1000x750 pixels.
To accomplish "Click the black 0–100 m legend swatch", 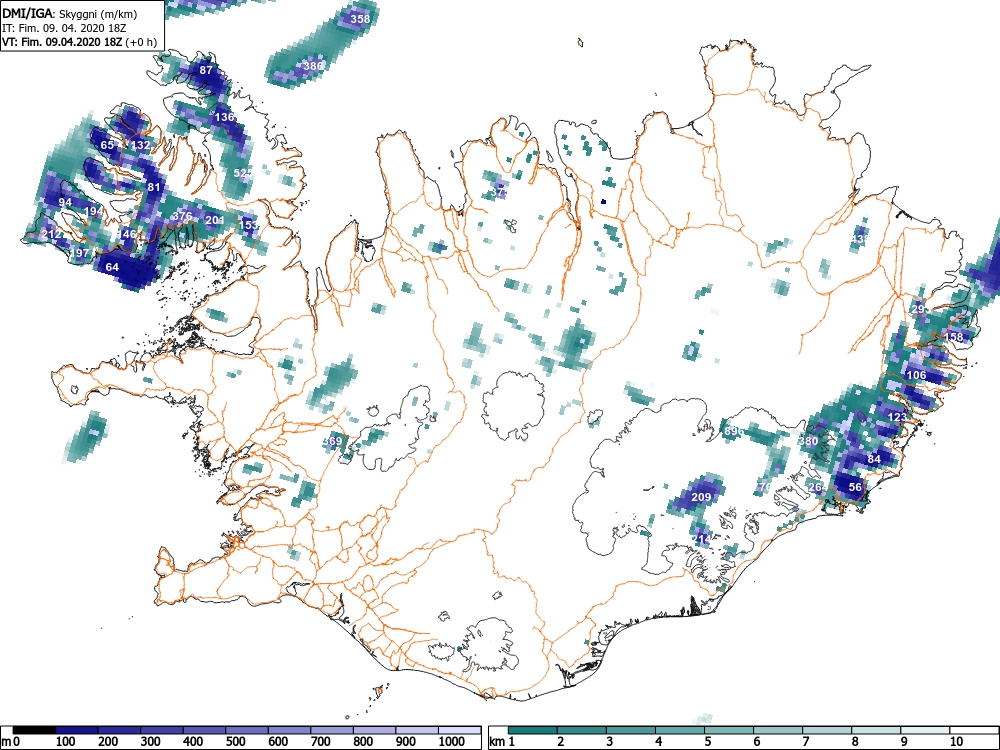I will tap(34, 730).
